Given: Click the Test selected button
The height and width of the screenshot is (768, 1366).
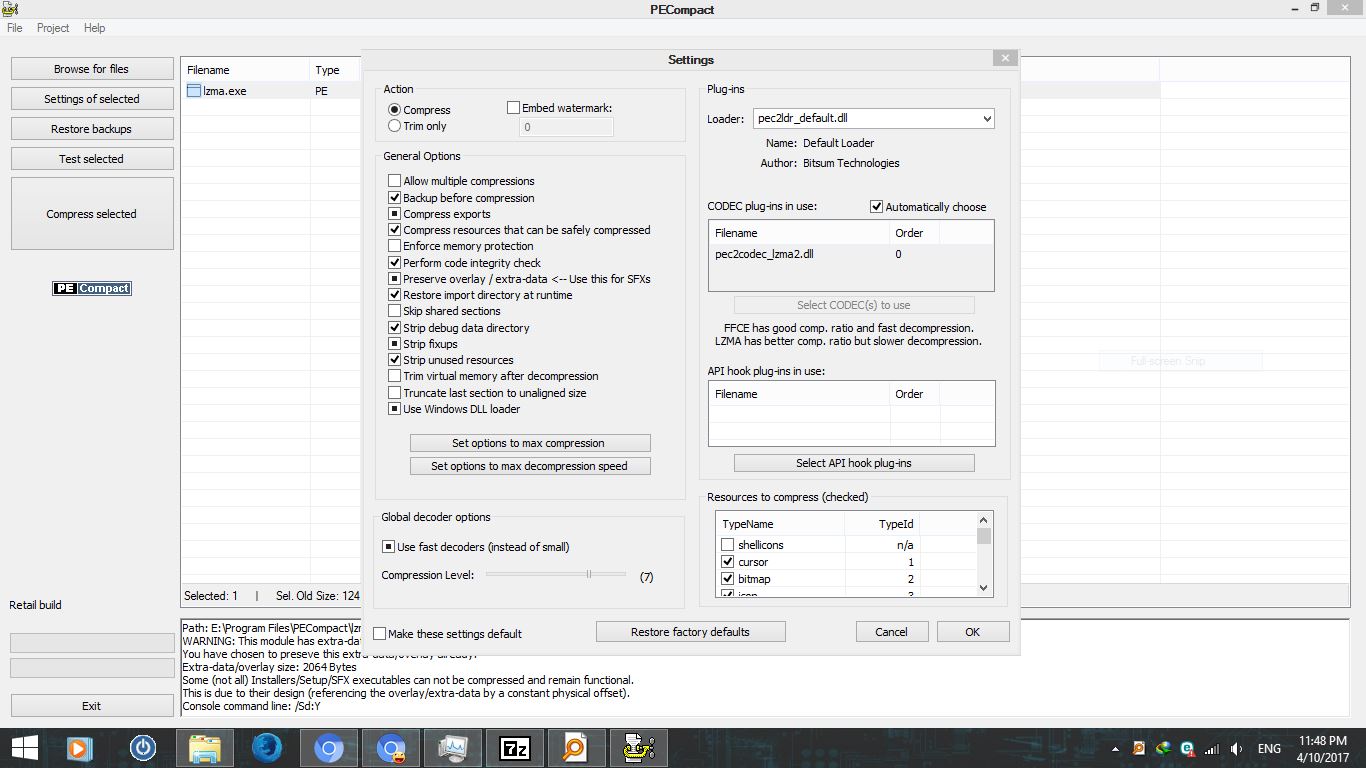Looking at the screenshot, I should coord(92,159).
